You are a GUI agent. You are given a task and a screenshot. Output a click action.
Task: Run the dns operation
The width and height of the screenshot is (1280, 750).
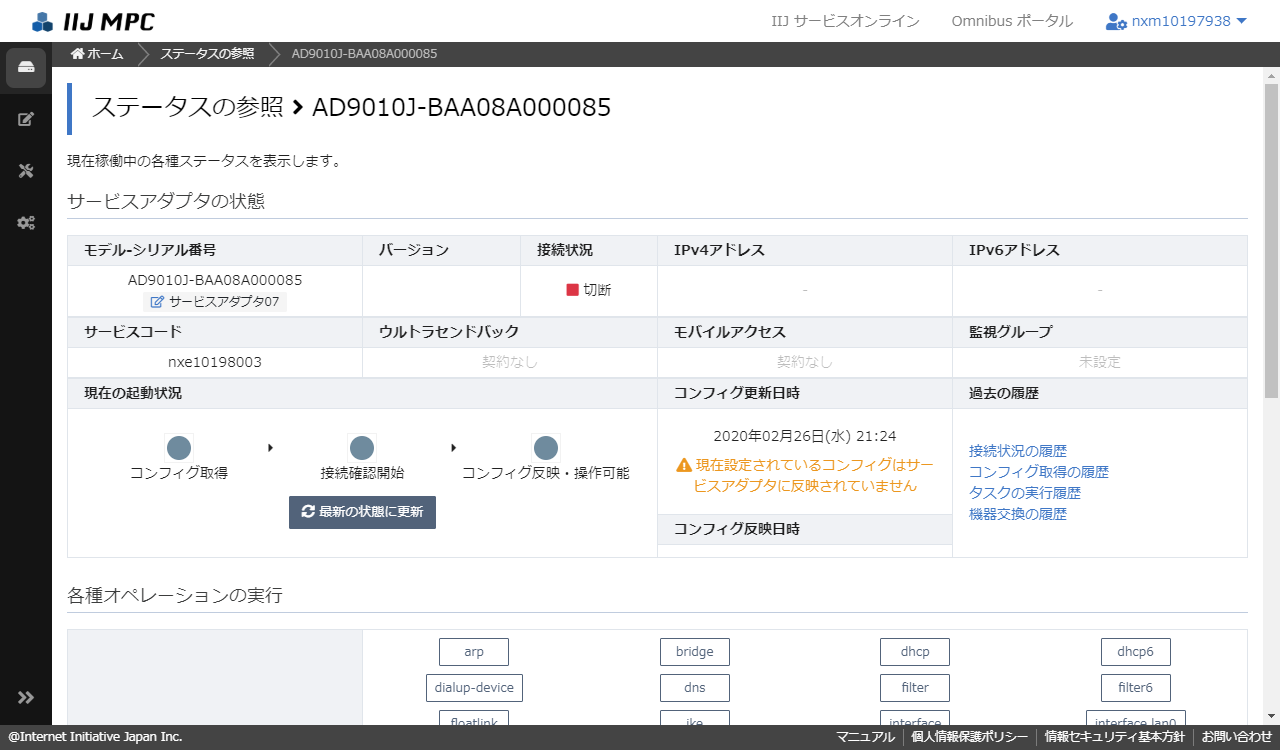click(695, 688)
